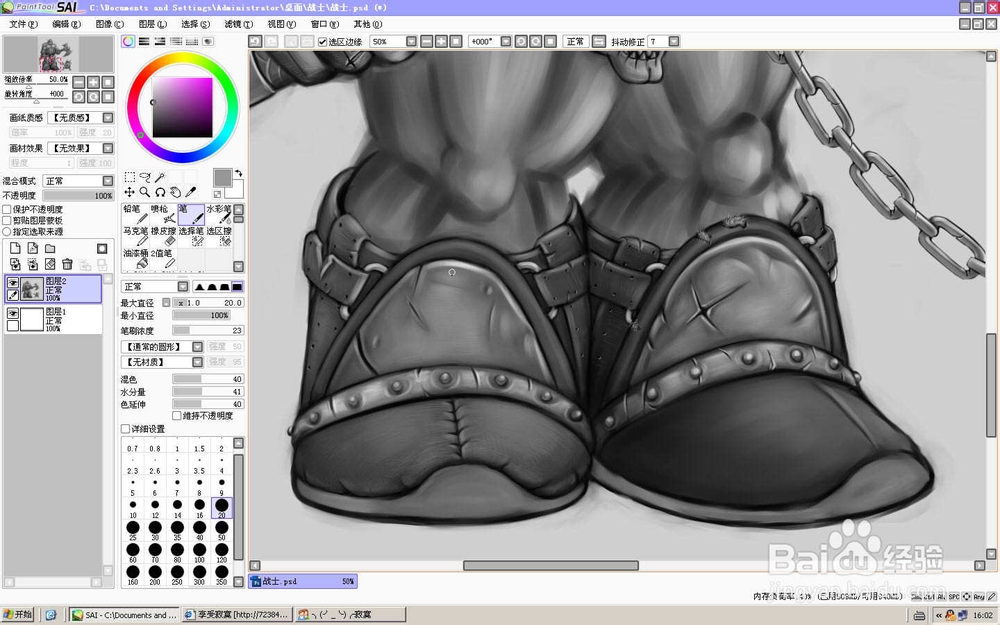The height and width of the screenshot is (625, 1000).
Task: Select the magic wand tool
Action: point(160,177)
